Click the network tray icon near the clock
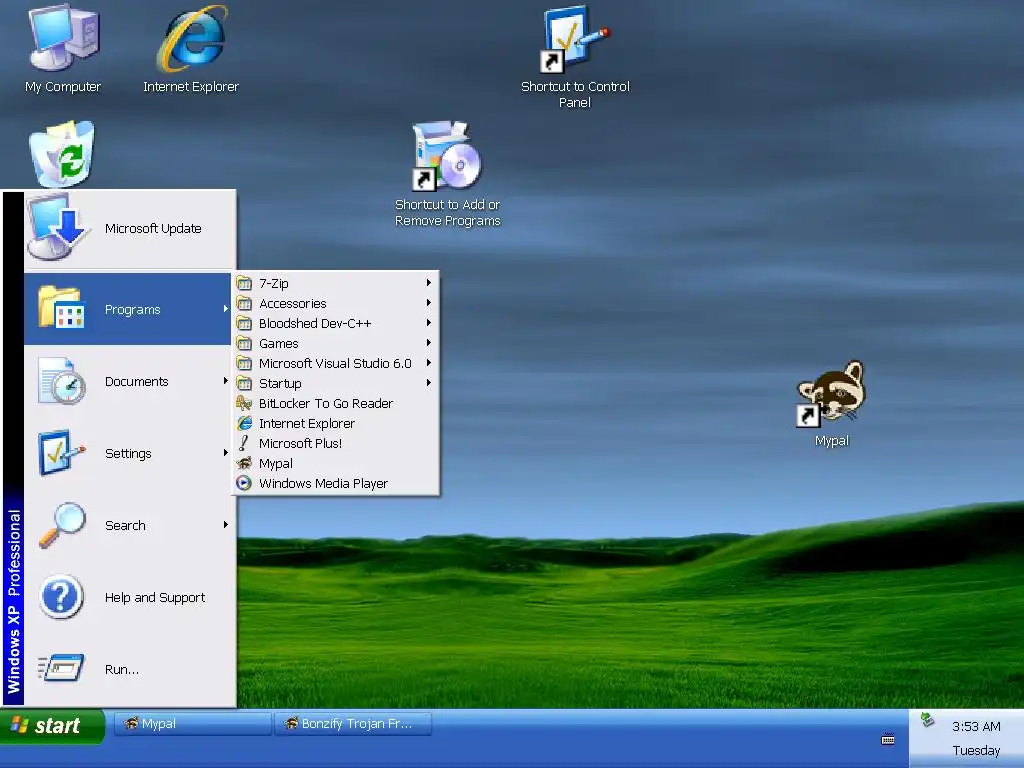 pyautogui.click(x=927, y=720)
